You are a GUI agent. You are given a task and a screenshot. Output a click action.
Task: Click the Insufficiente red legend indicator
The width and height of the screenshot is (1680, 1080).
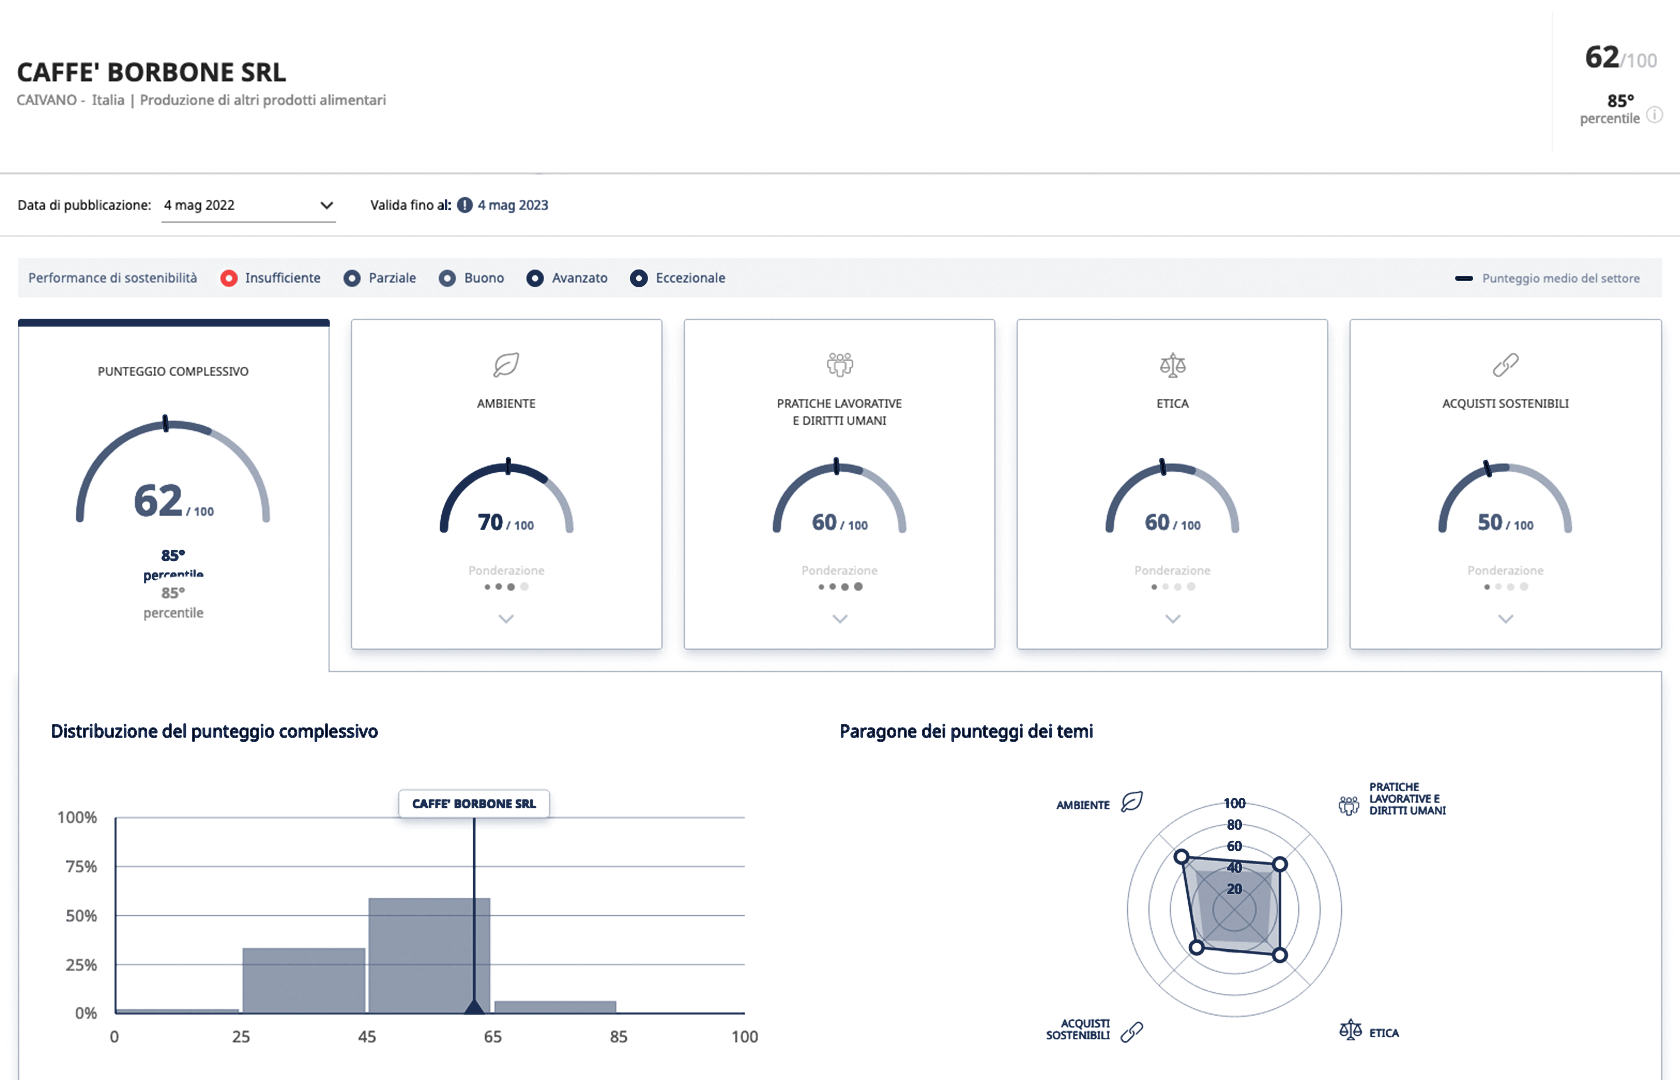(229, 278)
